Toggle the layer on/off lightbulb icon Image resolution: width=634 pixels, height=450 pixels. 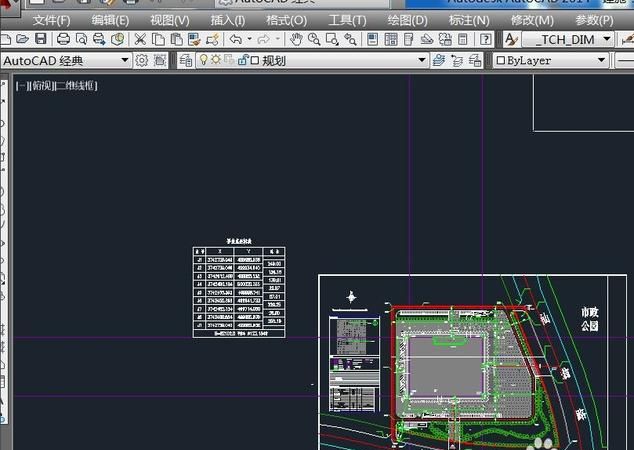point(201,60)
